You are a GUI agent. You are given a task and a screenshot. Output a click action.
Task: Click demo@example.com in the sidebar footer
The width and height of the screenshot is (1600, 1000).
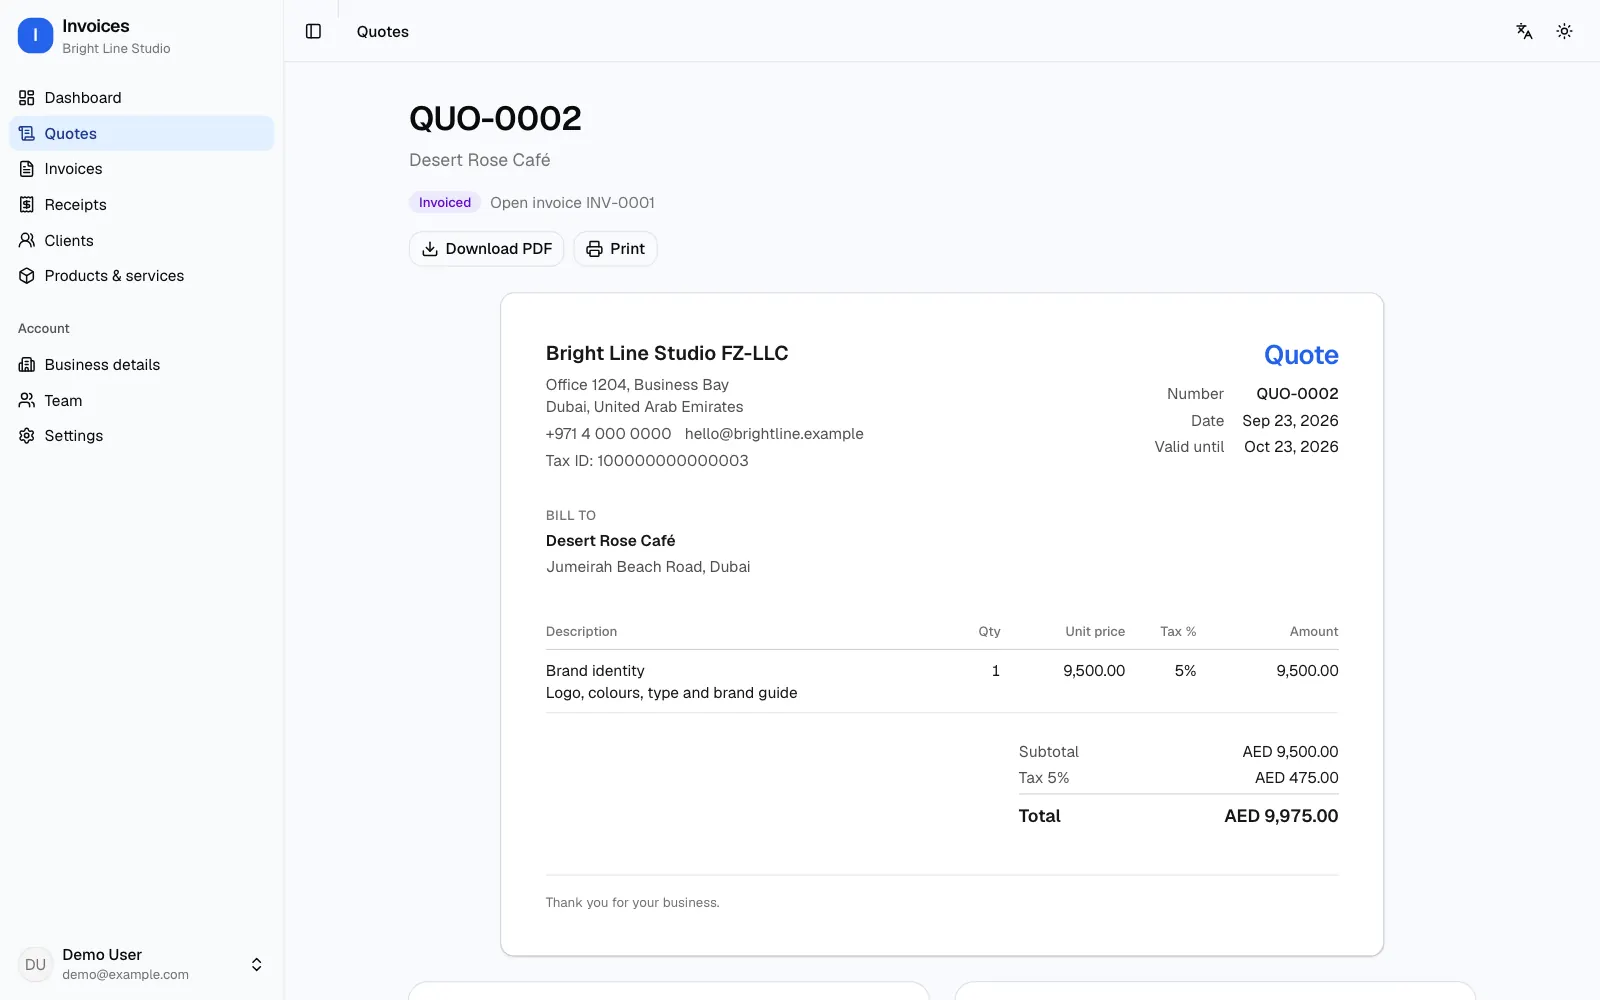pos(125,975)
